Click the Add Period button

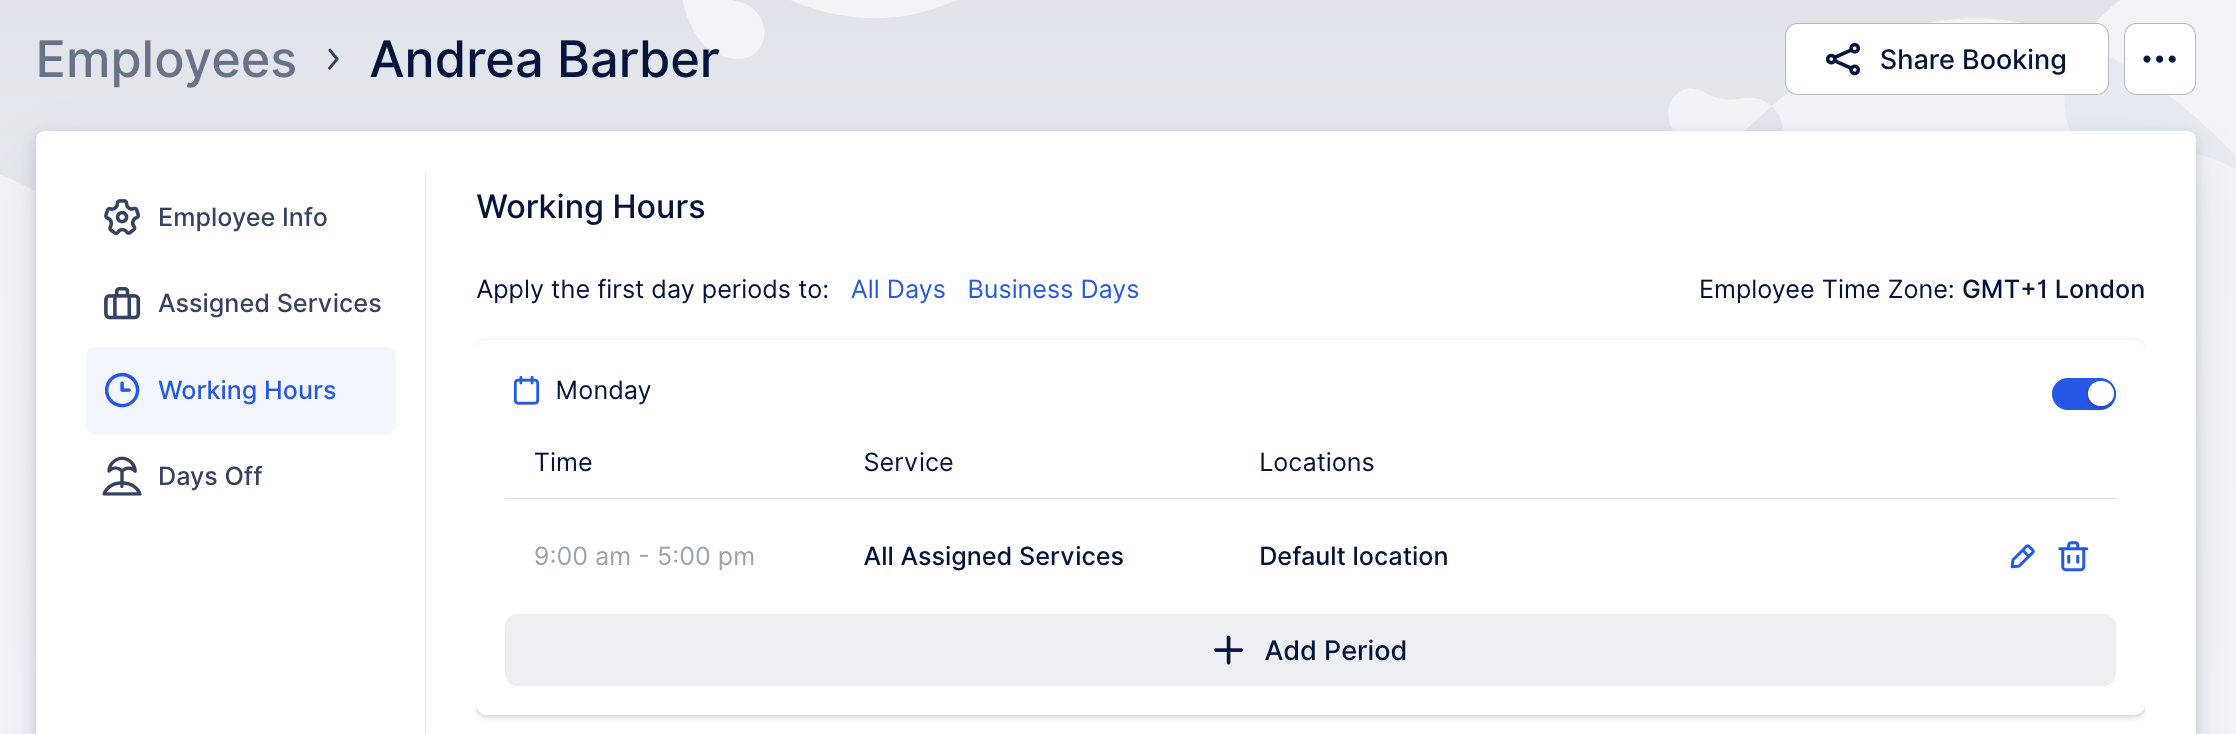1310,650
